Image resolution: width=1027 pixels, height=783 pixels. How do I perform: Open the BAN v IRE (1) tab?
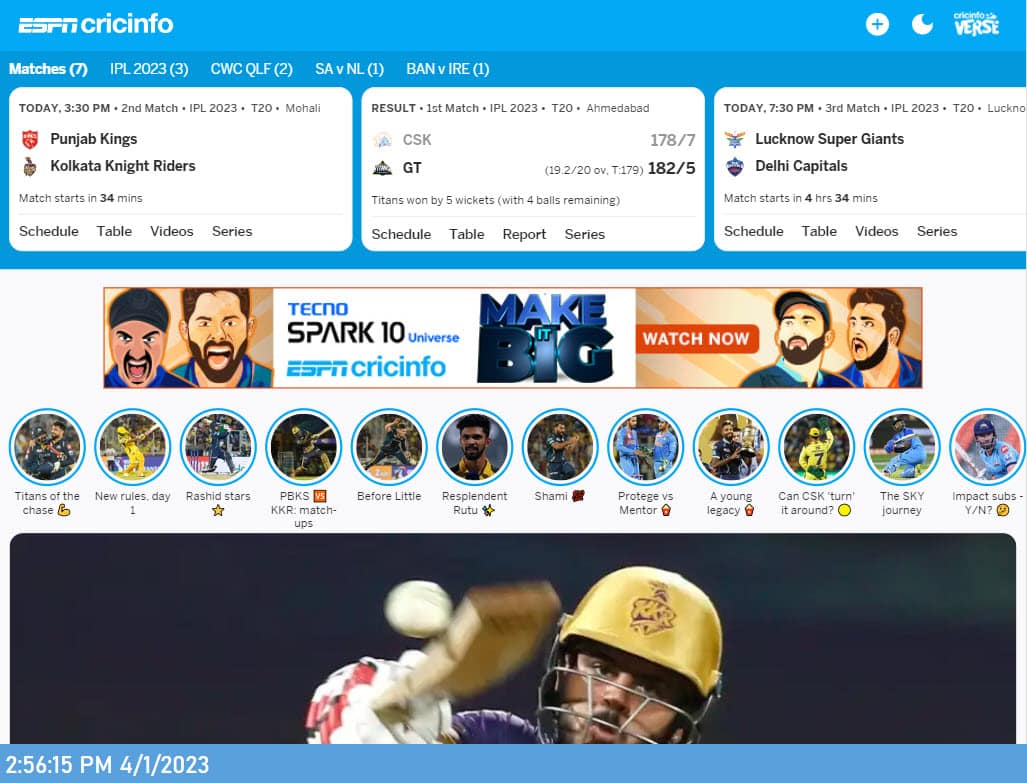[447, 69]
